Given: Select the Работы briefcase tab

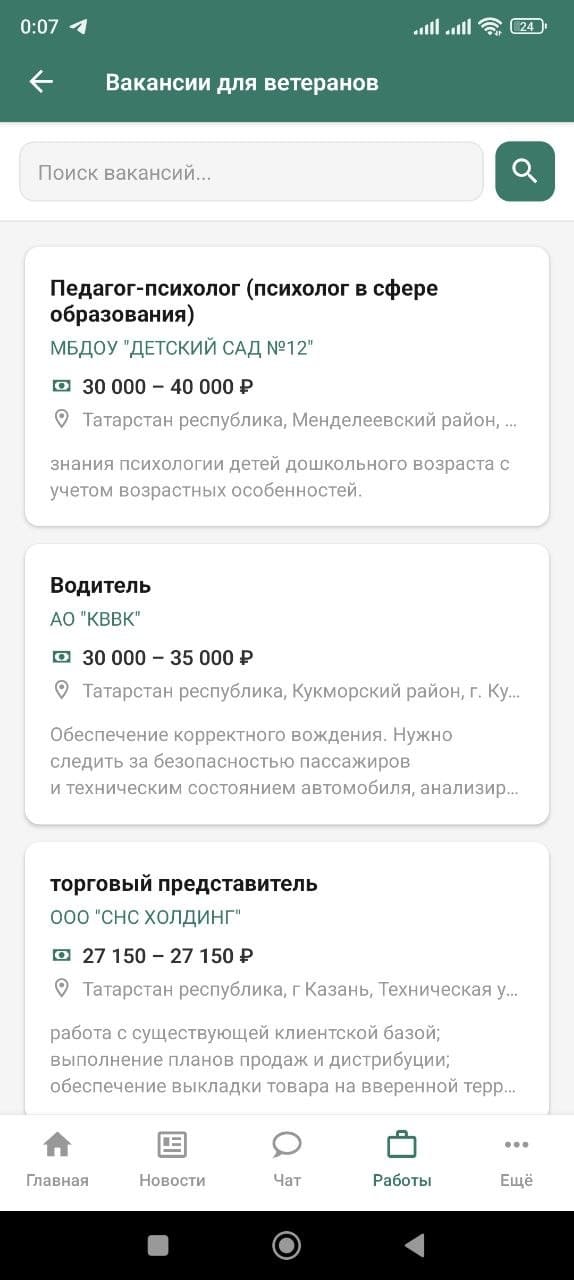Looking at the screenshot, I should (x=402, y=1160).
